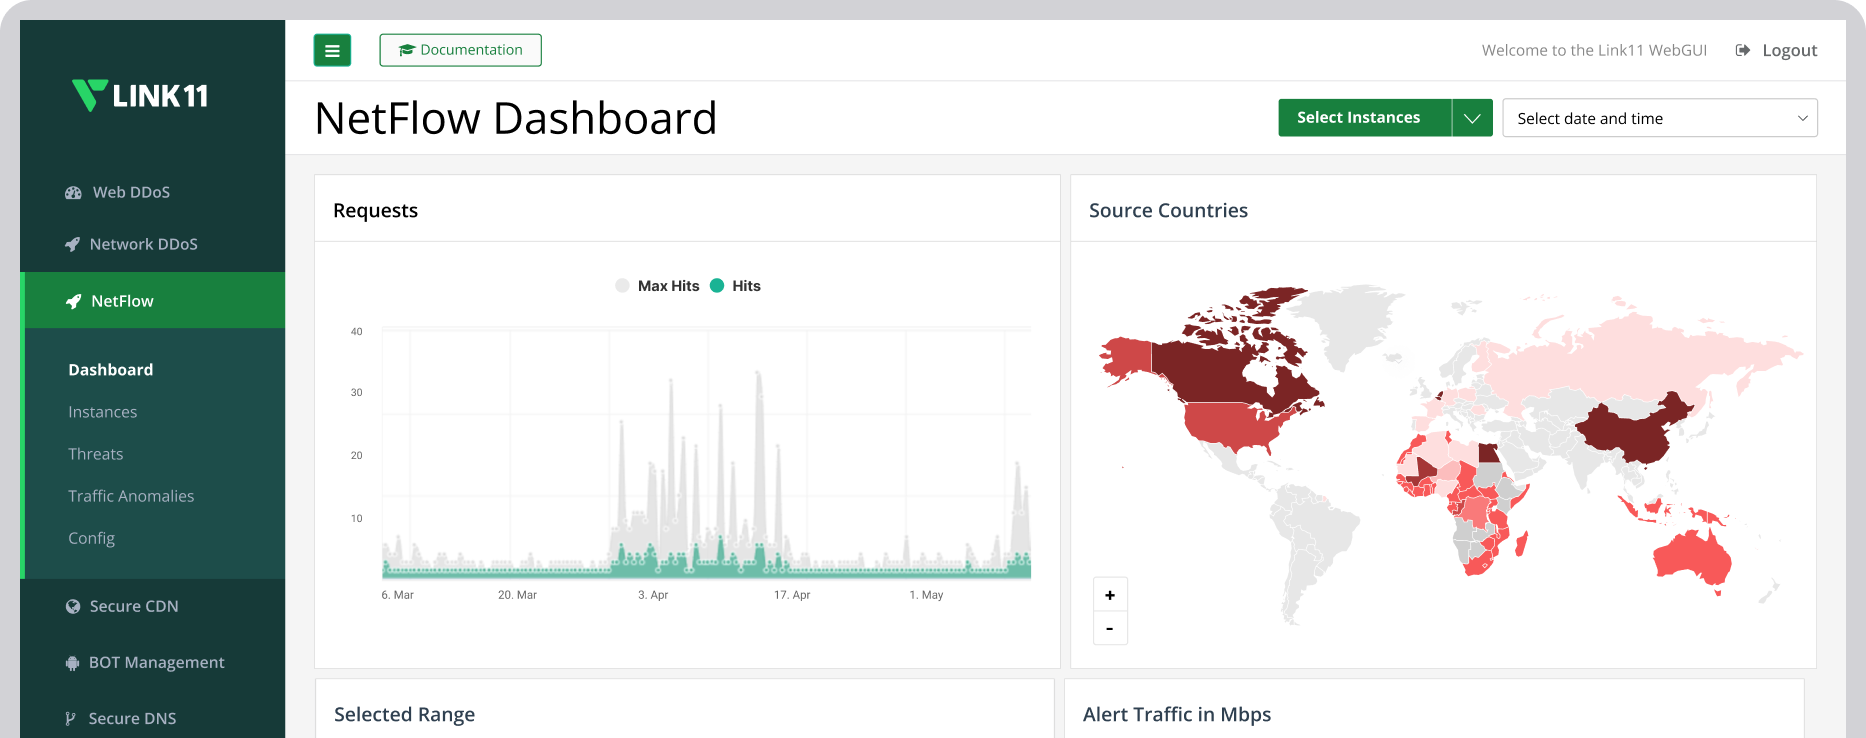This screenshot has width=1866, height=738.
Task: Open the Documentation link
Action: coord(460,50)
